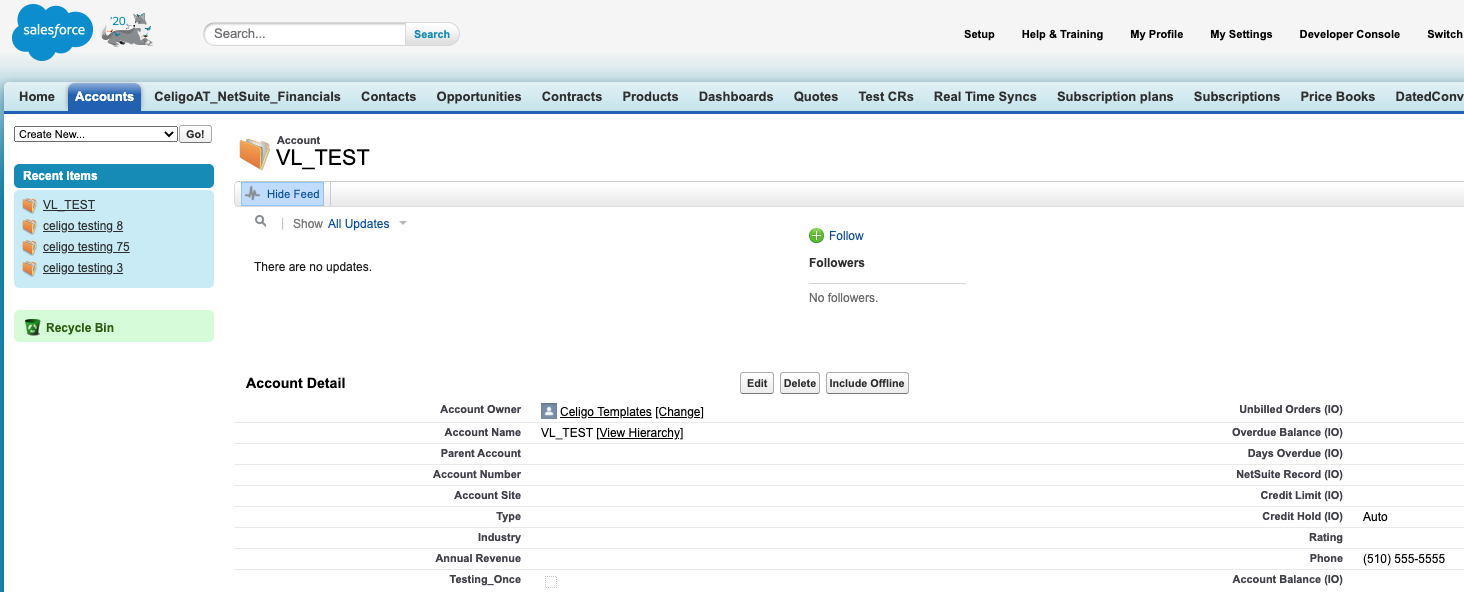1464x592 pixels.
Task: Select the Test CRs tab
Action: point(886,97)
